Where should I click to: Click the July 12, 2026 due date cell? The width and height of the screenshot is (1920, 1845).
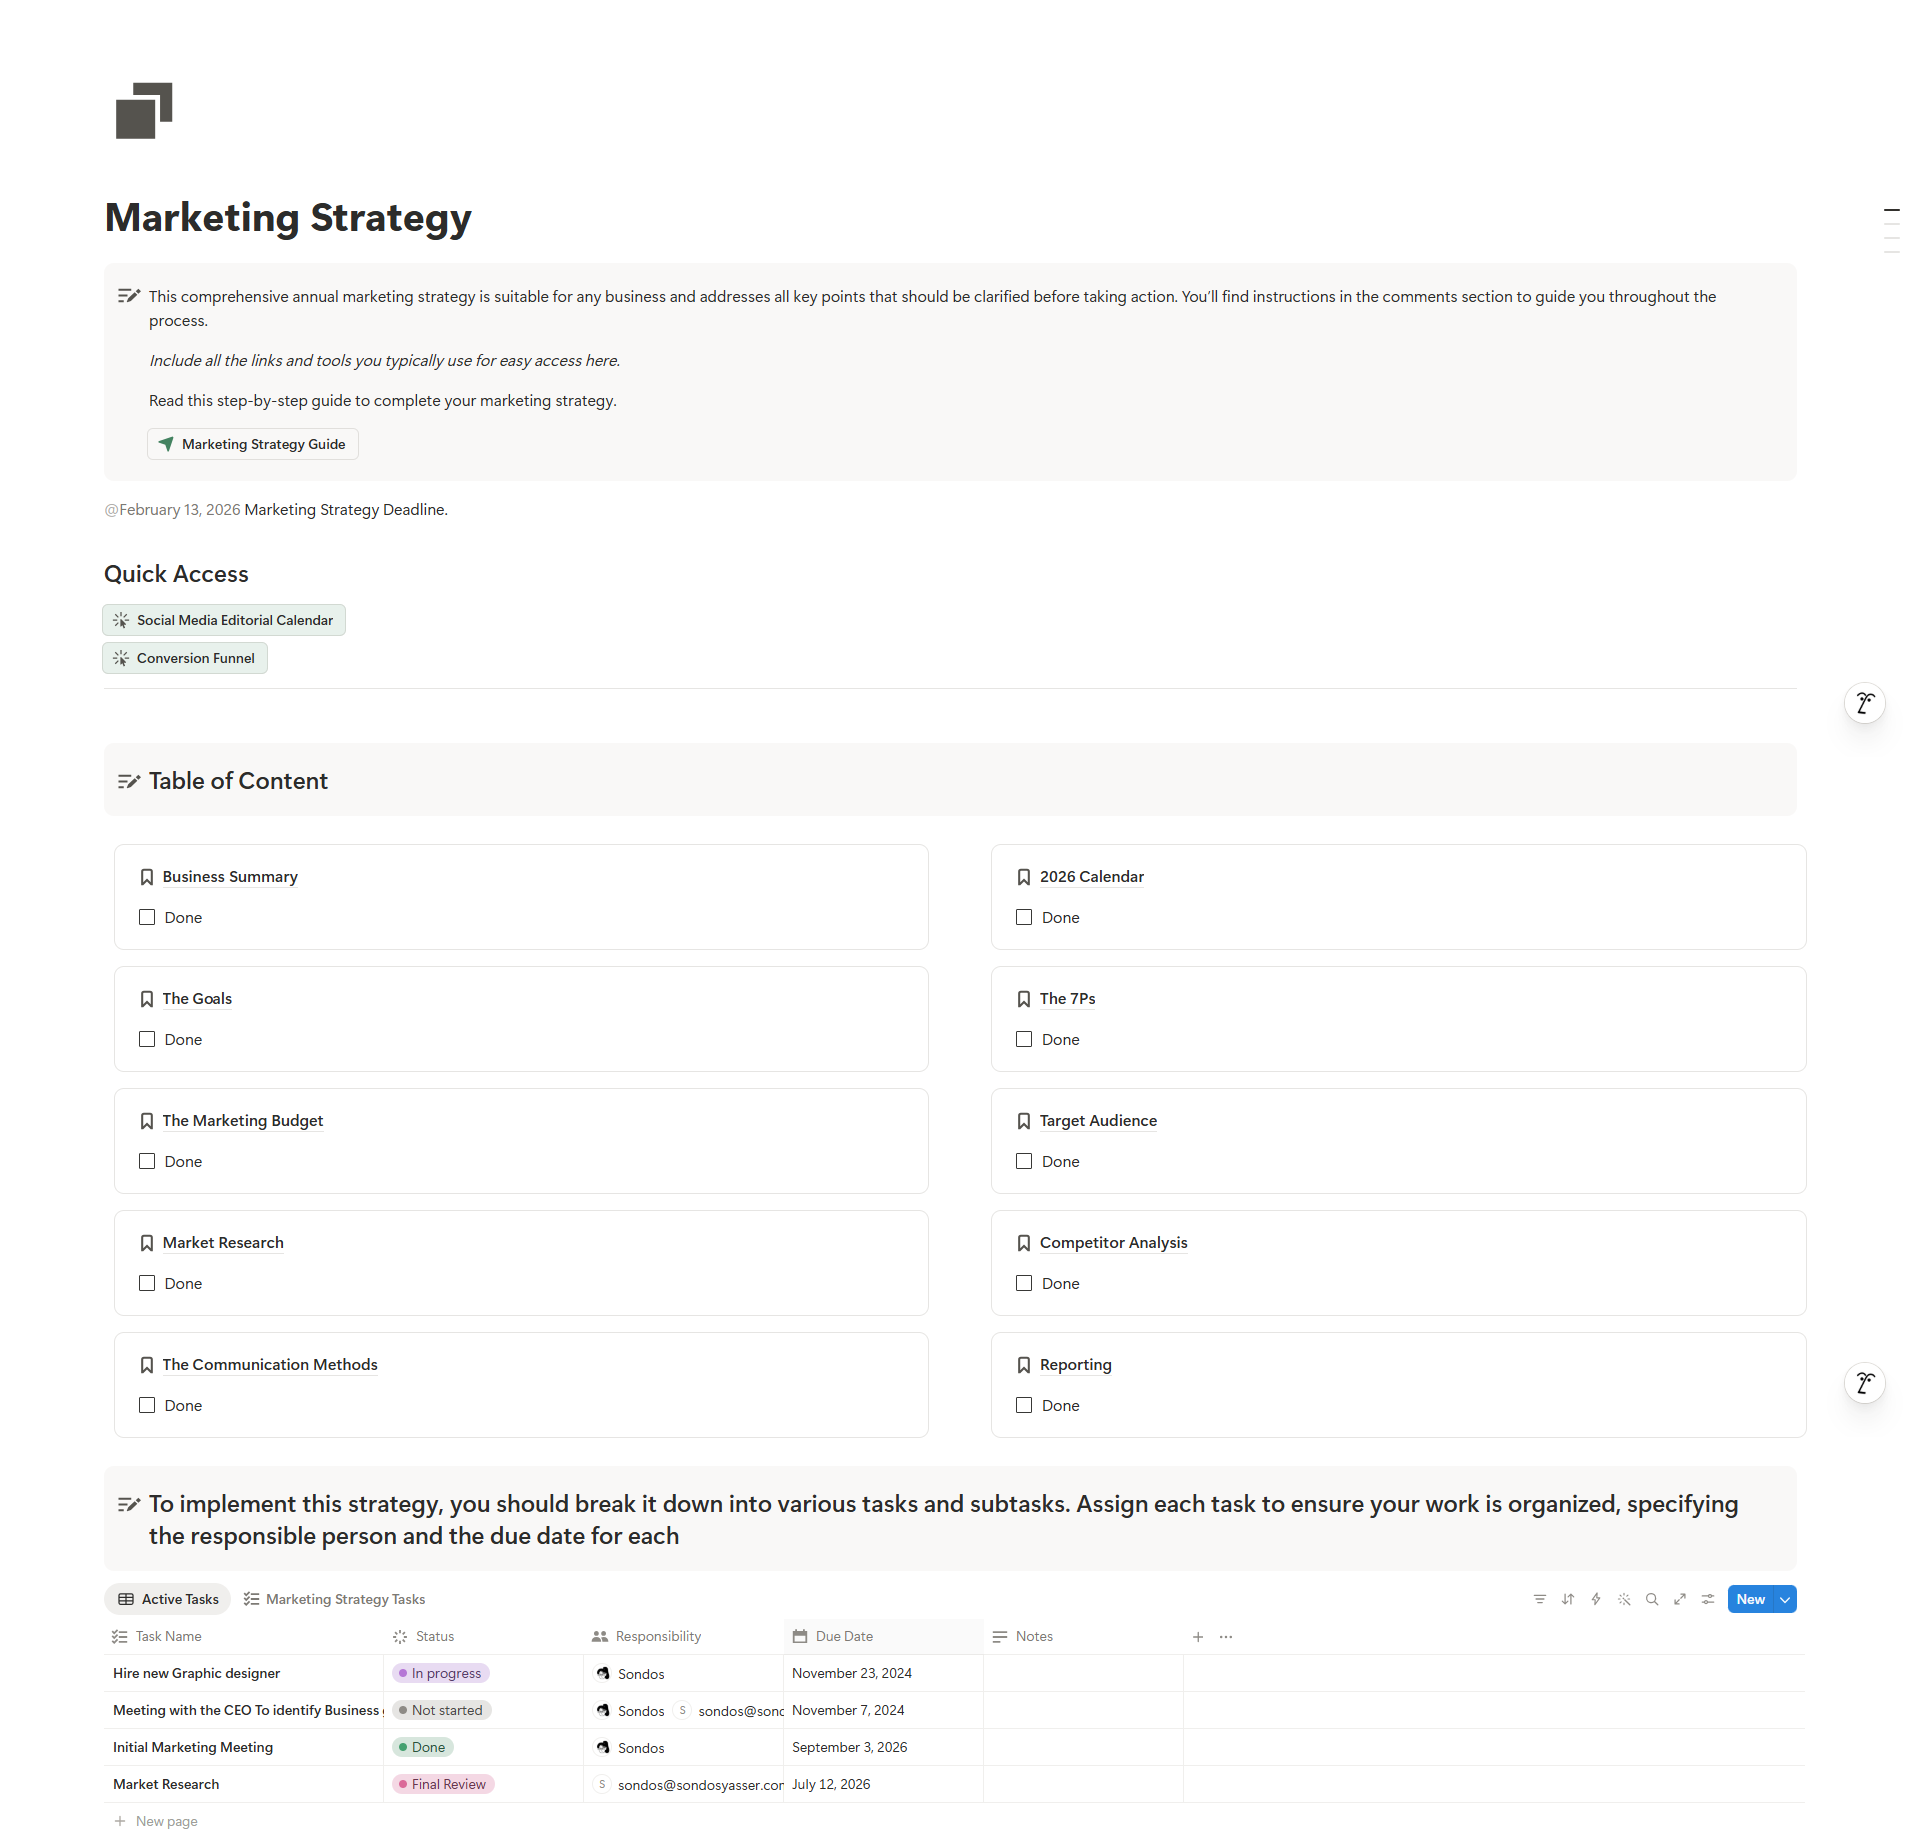pyautogui.click(x=883, y=1784)
